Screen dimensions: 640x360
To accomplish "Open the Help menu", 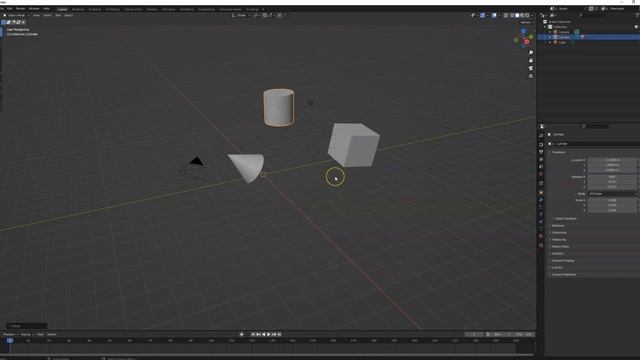I will pos(46,9).
